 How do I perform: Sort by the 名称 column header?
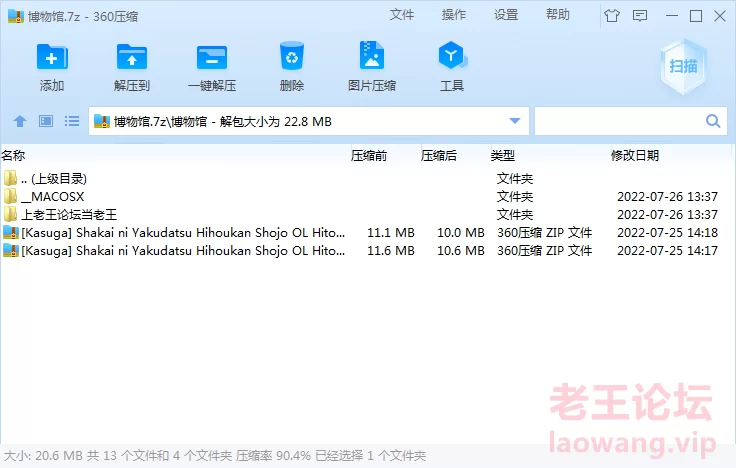point(13,155)
